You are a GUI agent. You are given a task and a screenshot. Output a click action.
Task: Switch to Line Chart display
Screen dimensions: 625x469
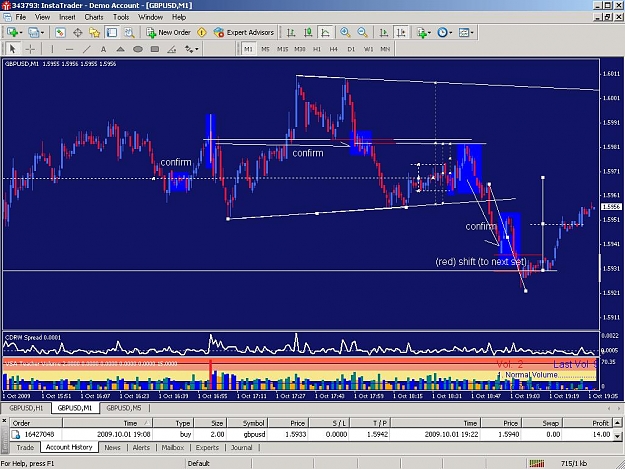click(x=325, y=33)
